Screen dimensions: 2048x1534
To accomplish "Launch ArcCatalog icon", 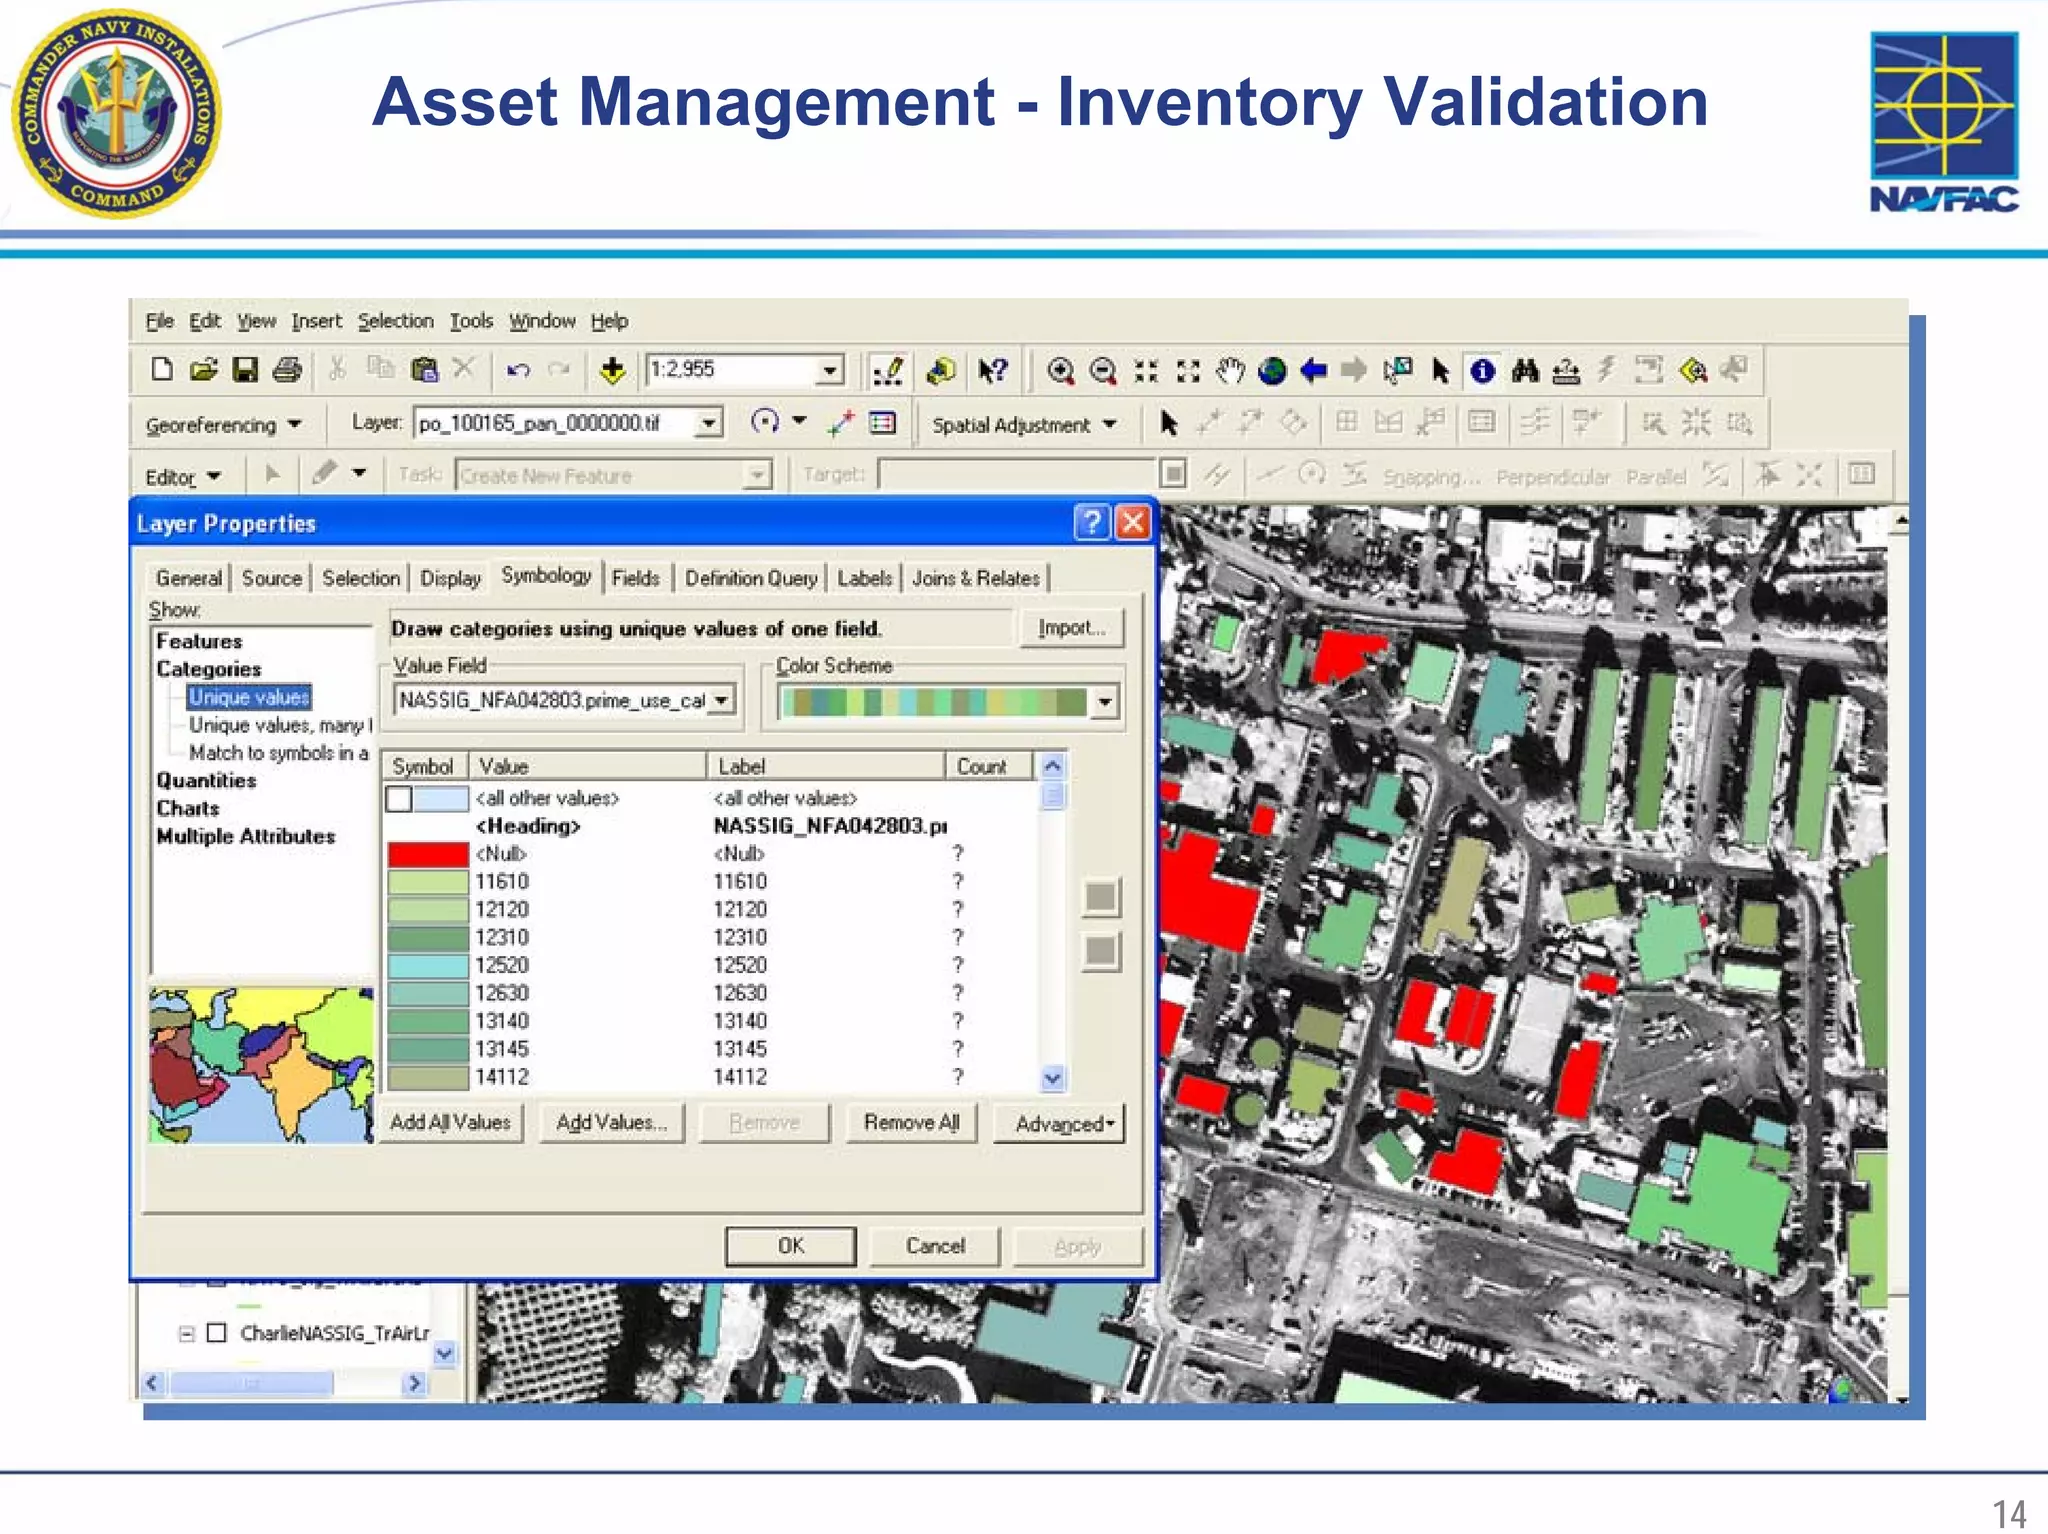I will 940,371.
